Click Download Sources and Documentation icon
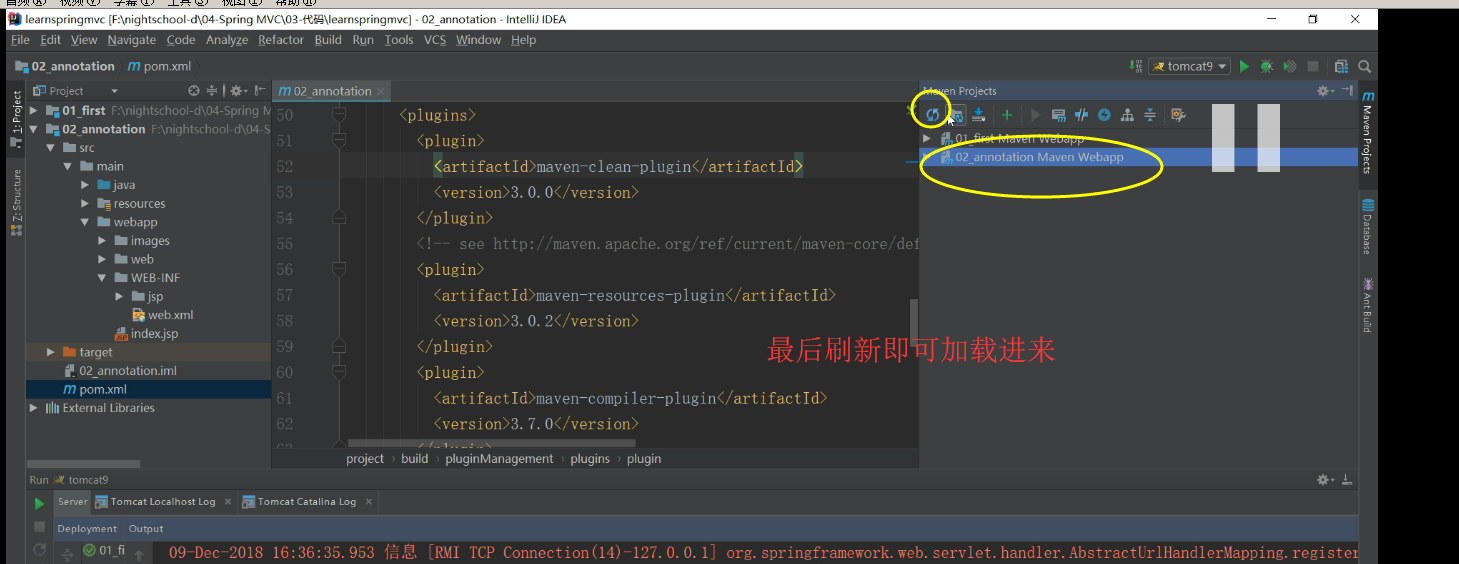1459x564 pixels. point(980,115)
